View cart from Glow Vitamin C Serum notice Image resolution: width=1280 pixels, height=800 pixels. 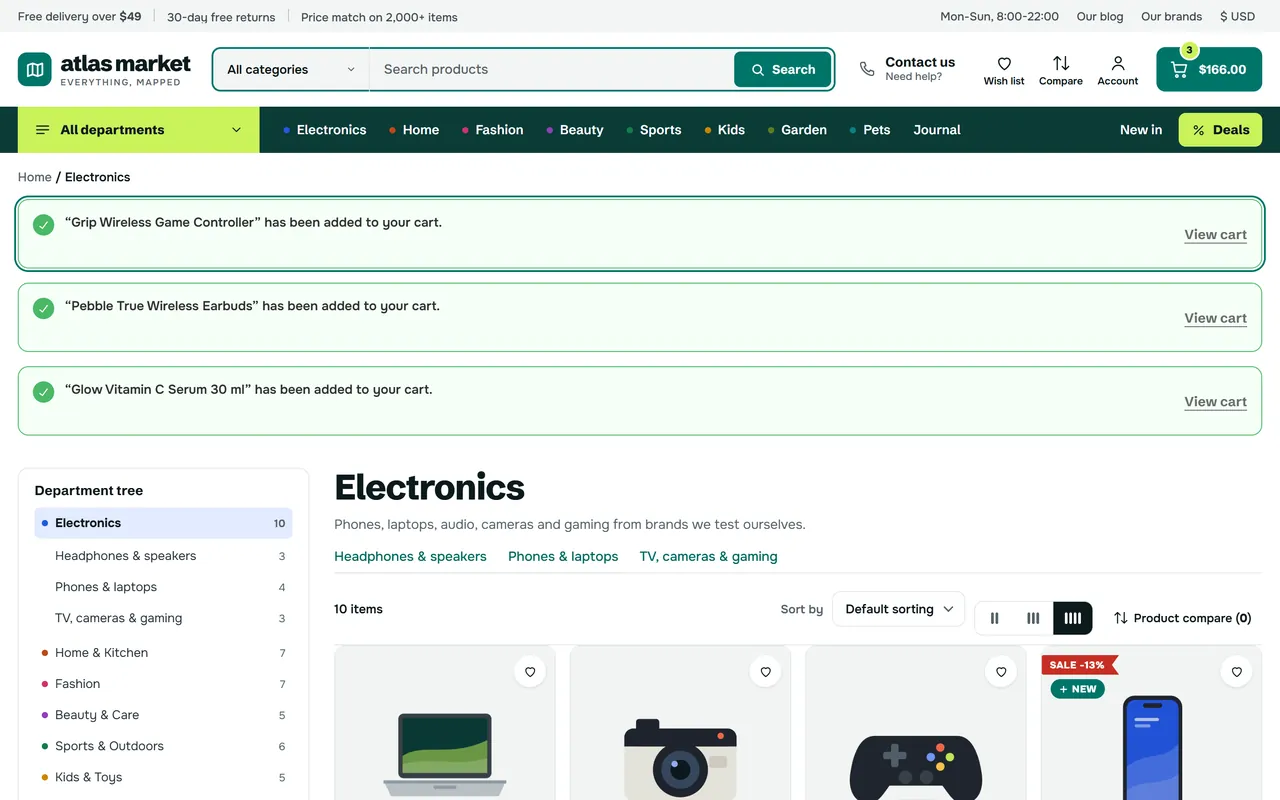coord(1215,402)
